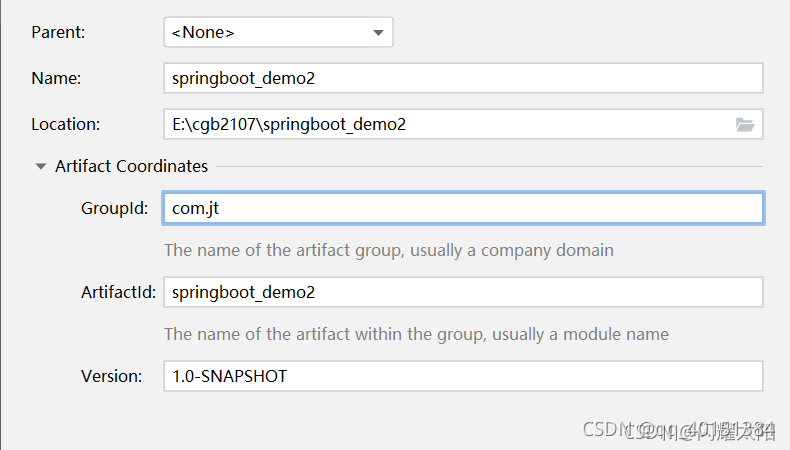Screen dimensions: 790x450
Task: Focus the Name field containing springboot_demo2
Action: tap(463, 78)
